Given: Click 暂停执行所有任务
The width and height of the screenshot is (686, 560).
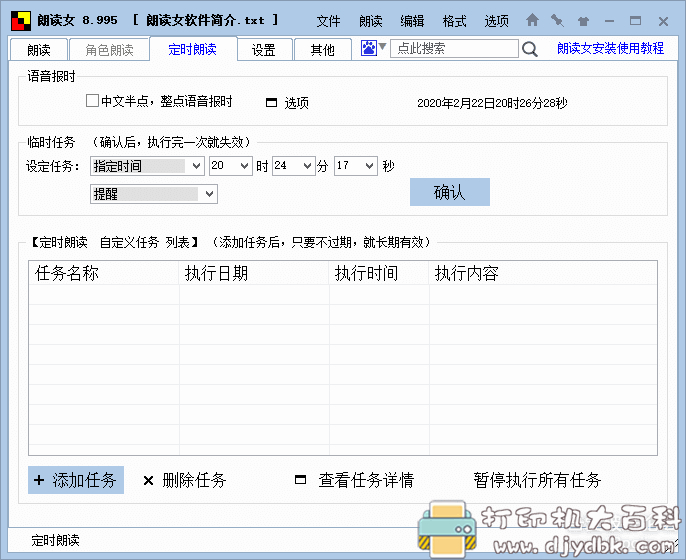Looking at the screenshot, I should pyautogui.click(x=537, y=480).
